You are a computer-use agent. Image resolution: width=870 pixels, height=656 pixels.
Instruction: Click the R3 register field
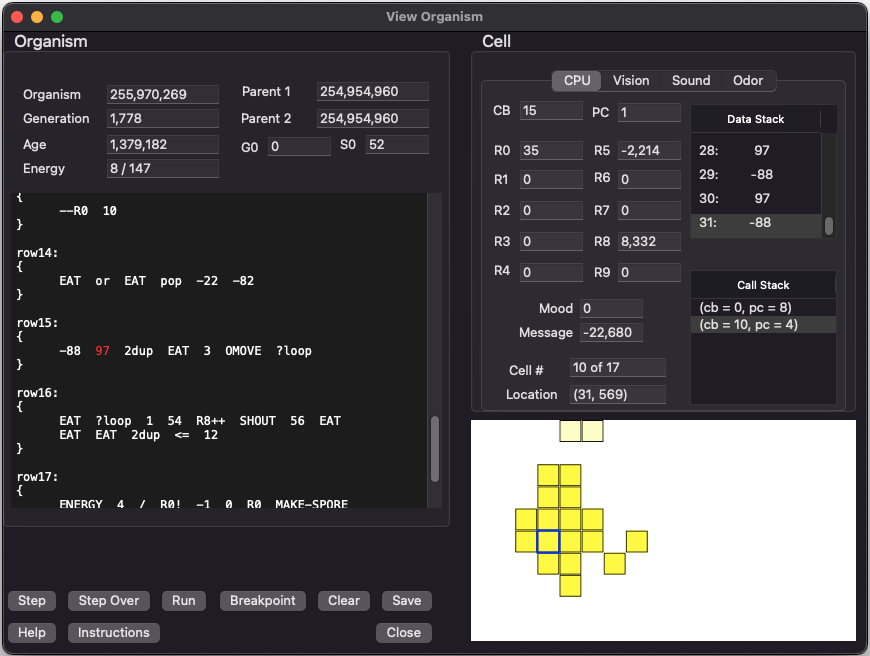tap(552, 241)
